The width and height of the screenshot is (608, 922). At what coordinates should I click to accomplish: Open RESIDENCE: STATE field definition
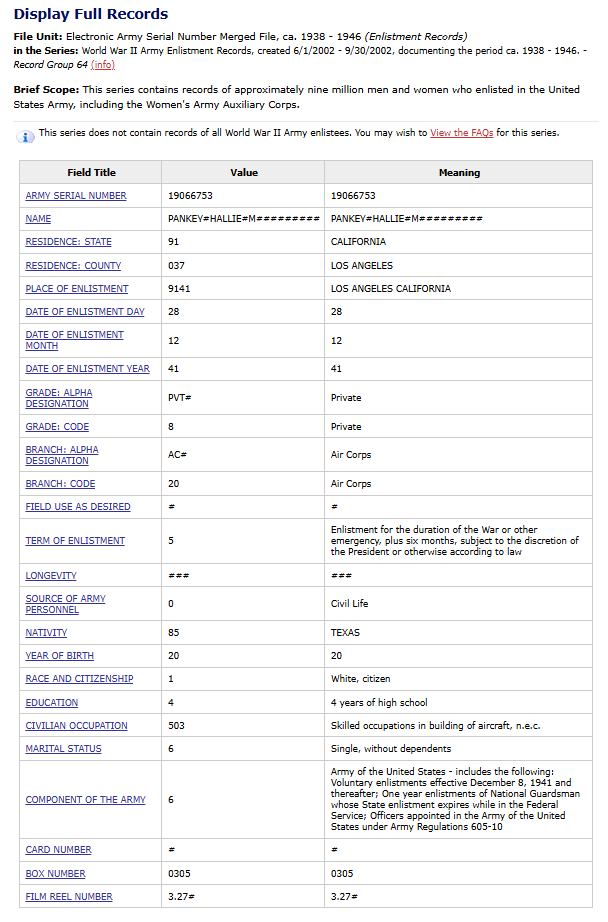coord(68,242)
